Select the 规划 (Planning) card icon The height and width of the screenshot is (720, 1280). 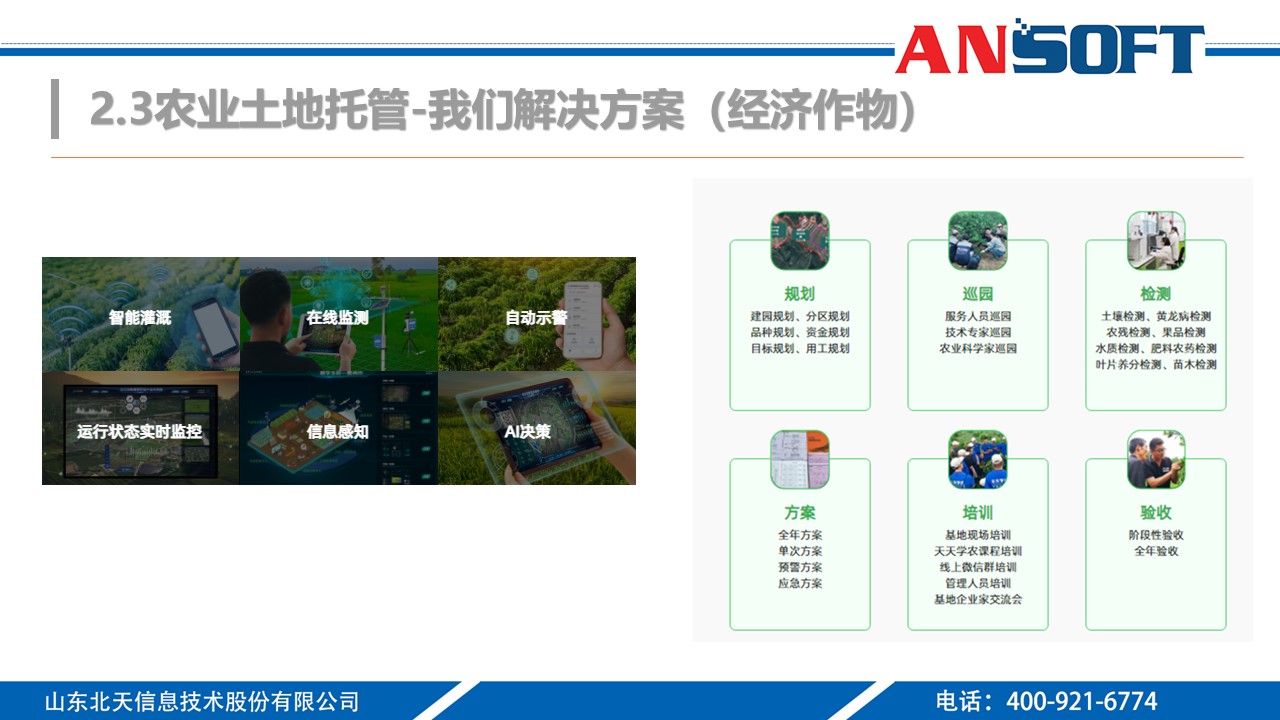pos(800,238)
